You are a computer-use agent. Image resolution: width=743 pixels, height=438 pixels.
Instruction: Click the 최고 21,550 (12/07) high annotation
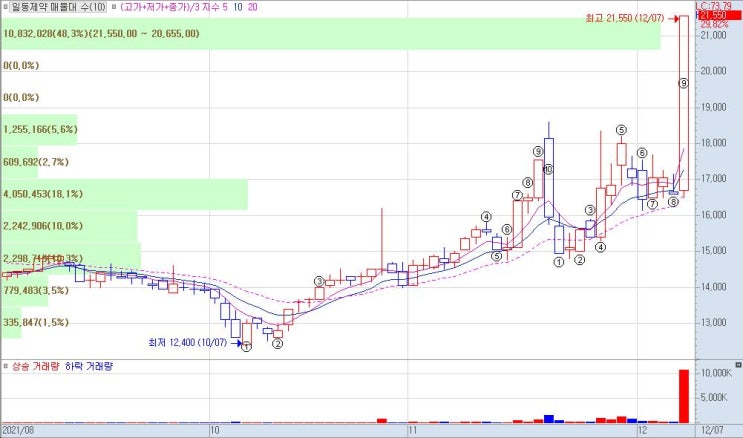[625, 18]
